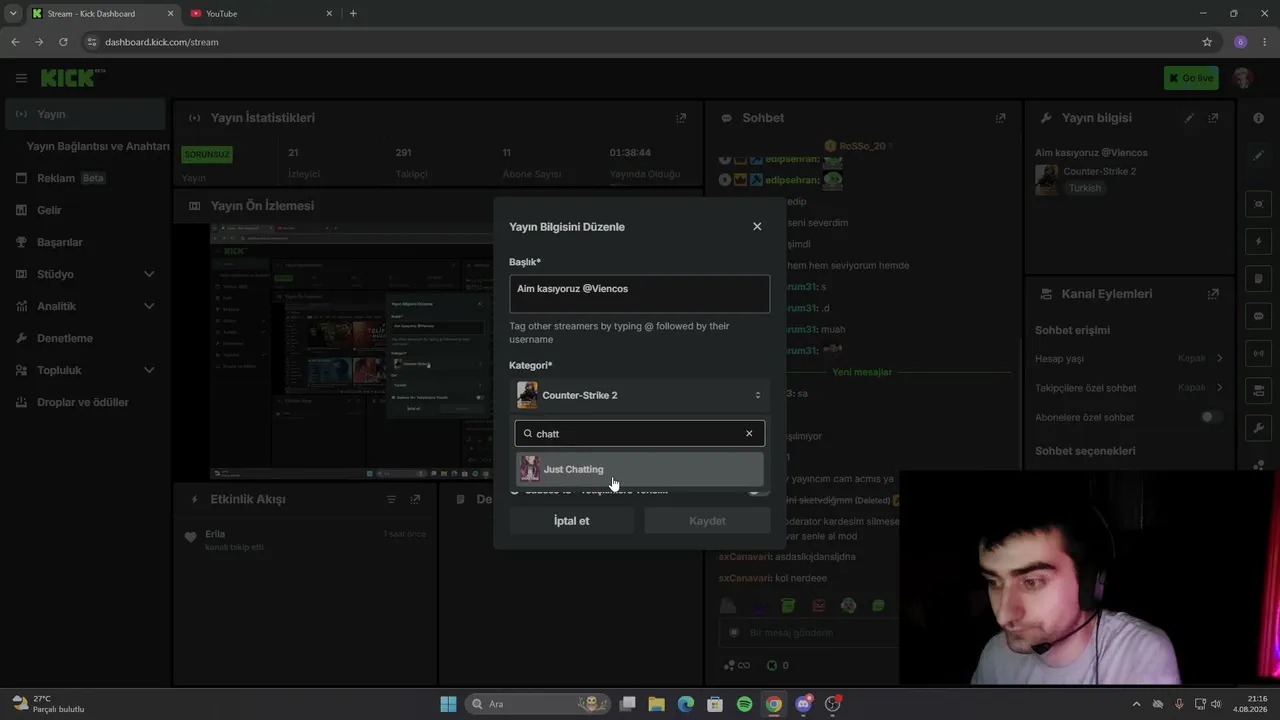Open the Windows Start menu
Image resolution: width=1280 pixels, height=720 pixels.
(448, 704)
